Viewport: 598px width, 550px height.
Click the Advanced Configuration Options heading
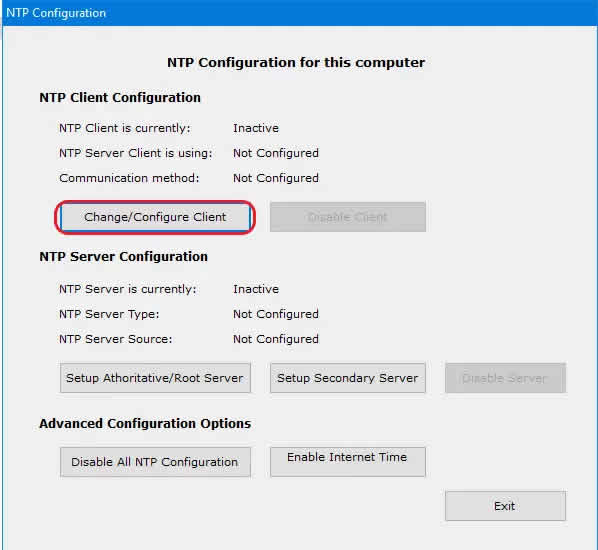coord(145,424)
